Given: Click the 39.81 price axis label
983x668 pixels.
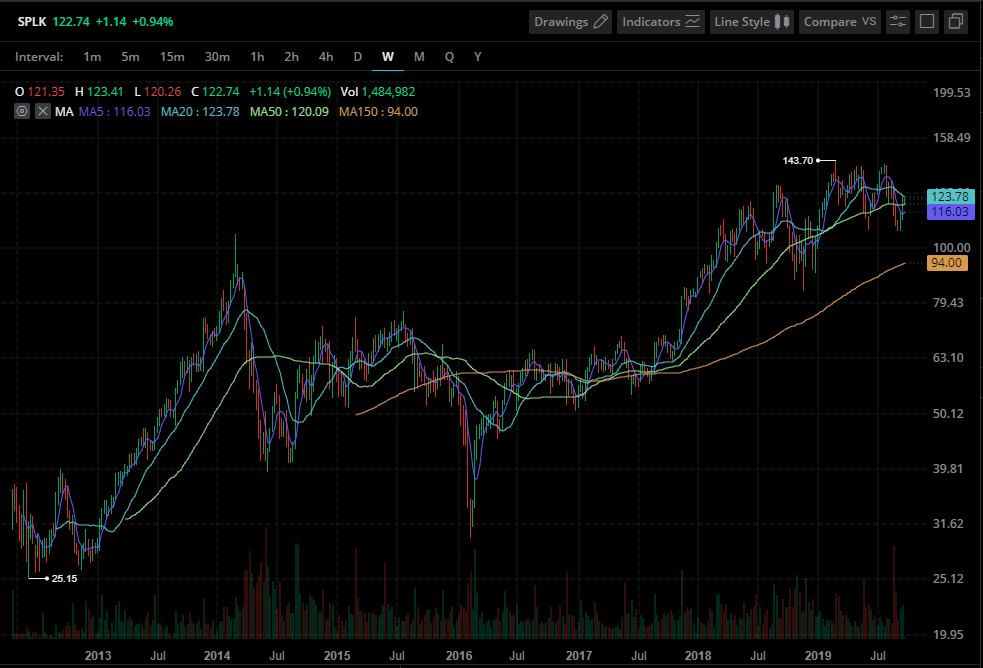Looking at the screenshot, I should coord(948,469).
